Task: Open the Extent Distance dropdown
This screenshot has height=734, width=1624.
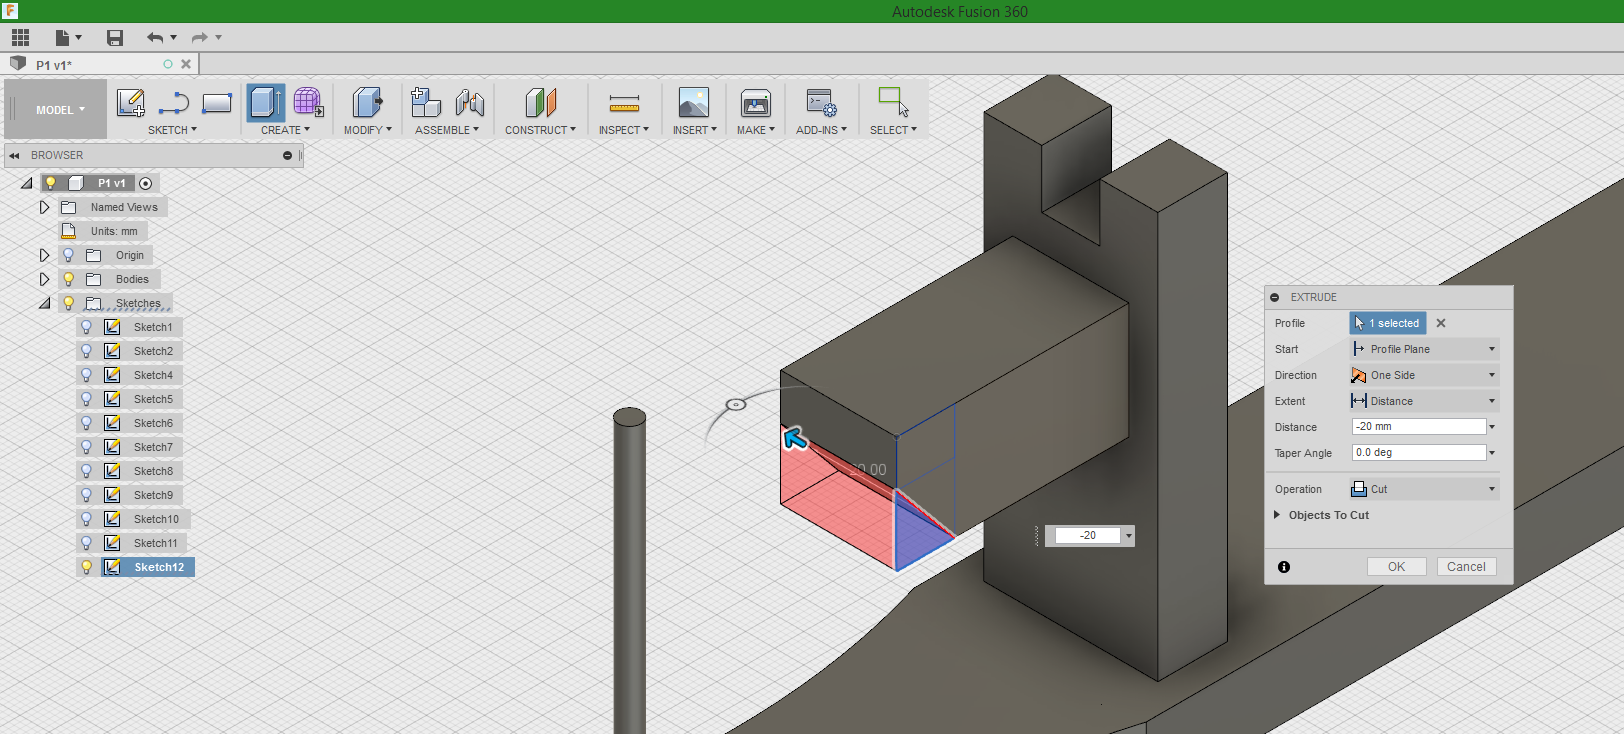Action: point(1424,401)
